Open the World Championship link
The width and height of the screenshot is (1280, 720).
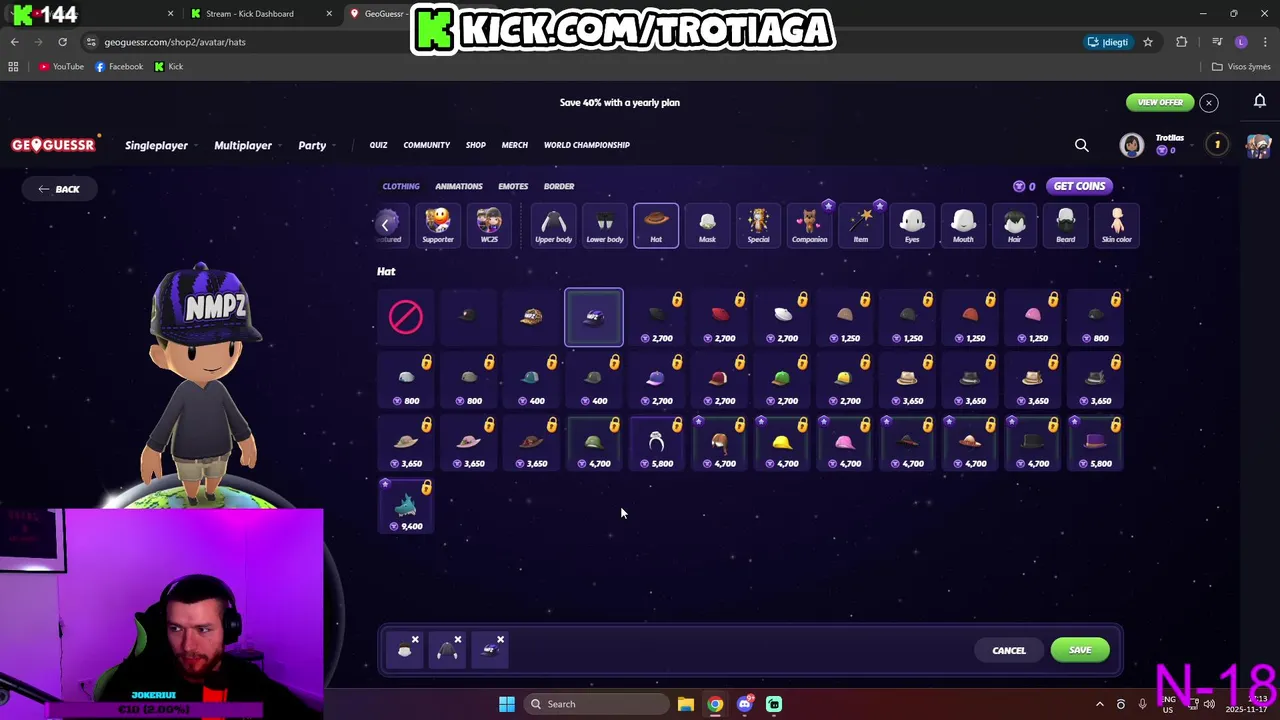587,145
